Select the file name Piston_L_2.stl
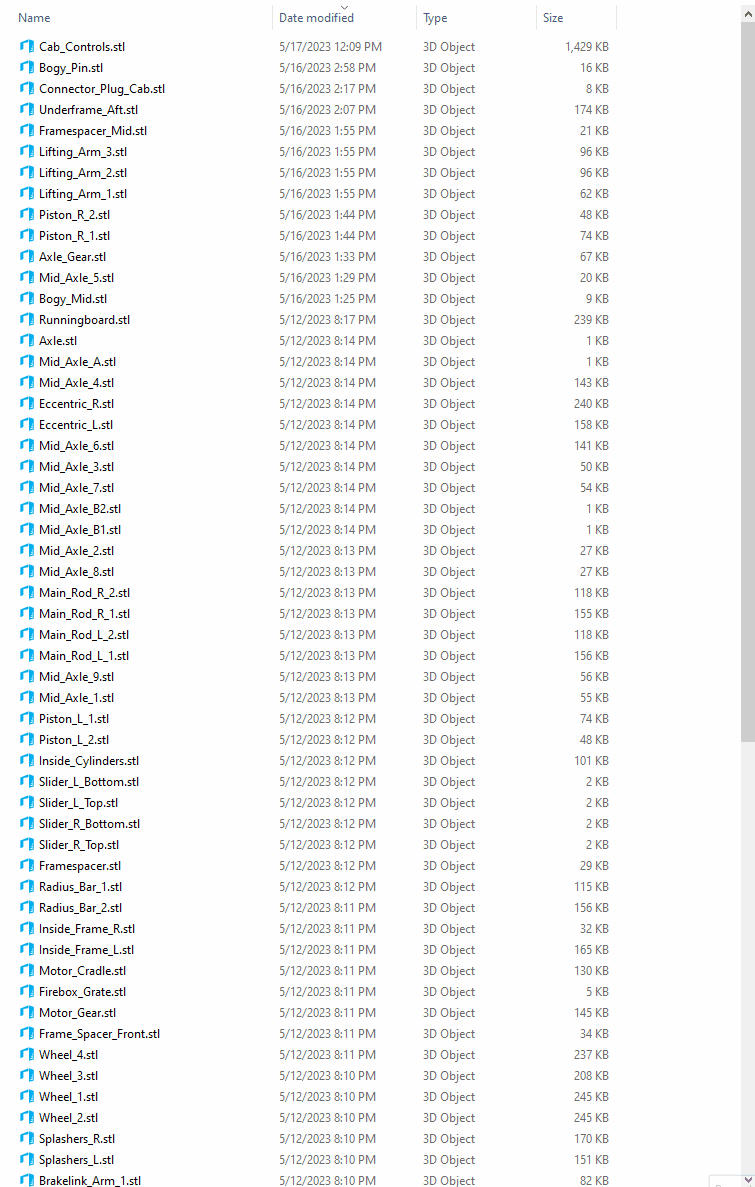Viewport: 755px width, 1187px height. (74, 740)
